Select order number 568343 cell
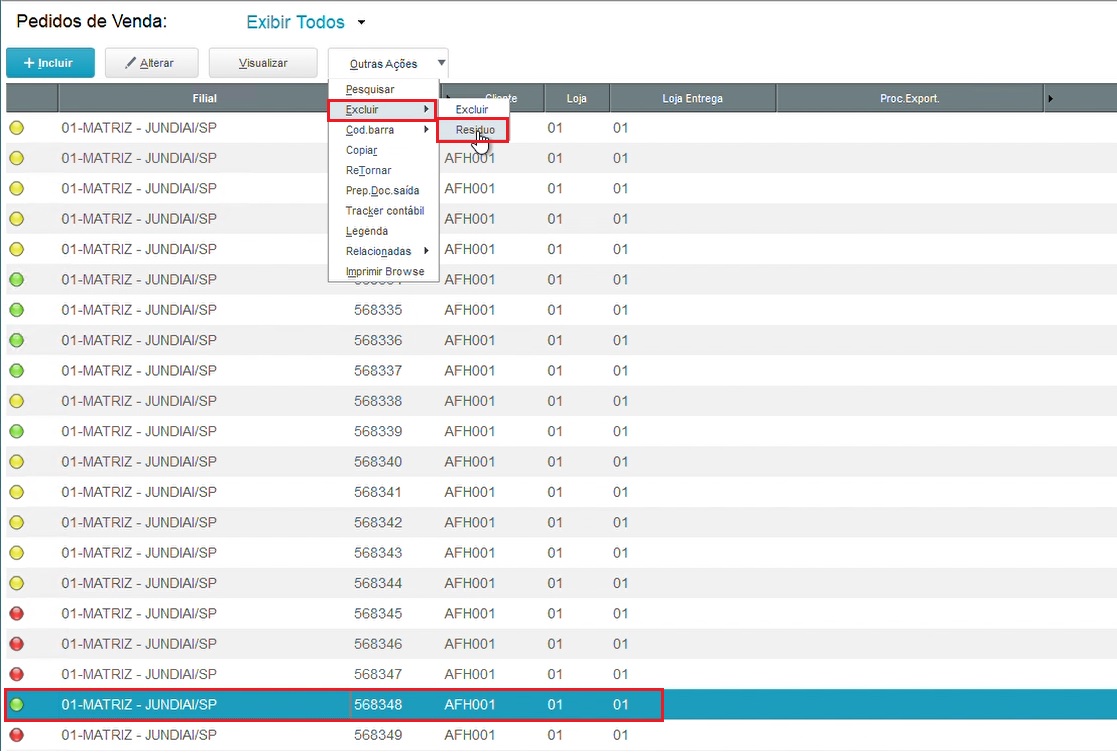Viewport: 1117px width, 754px height. pyautogui.click(x=378, y=553)
